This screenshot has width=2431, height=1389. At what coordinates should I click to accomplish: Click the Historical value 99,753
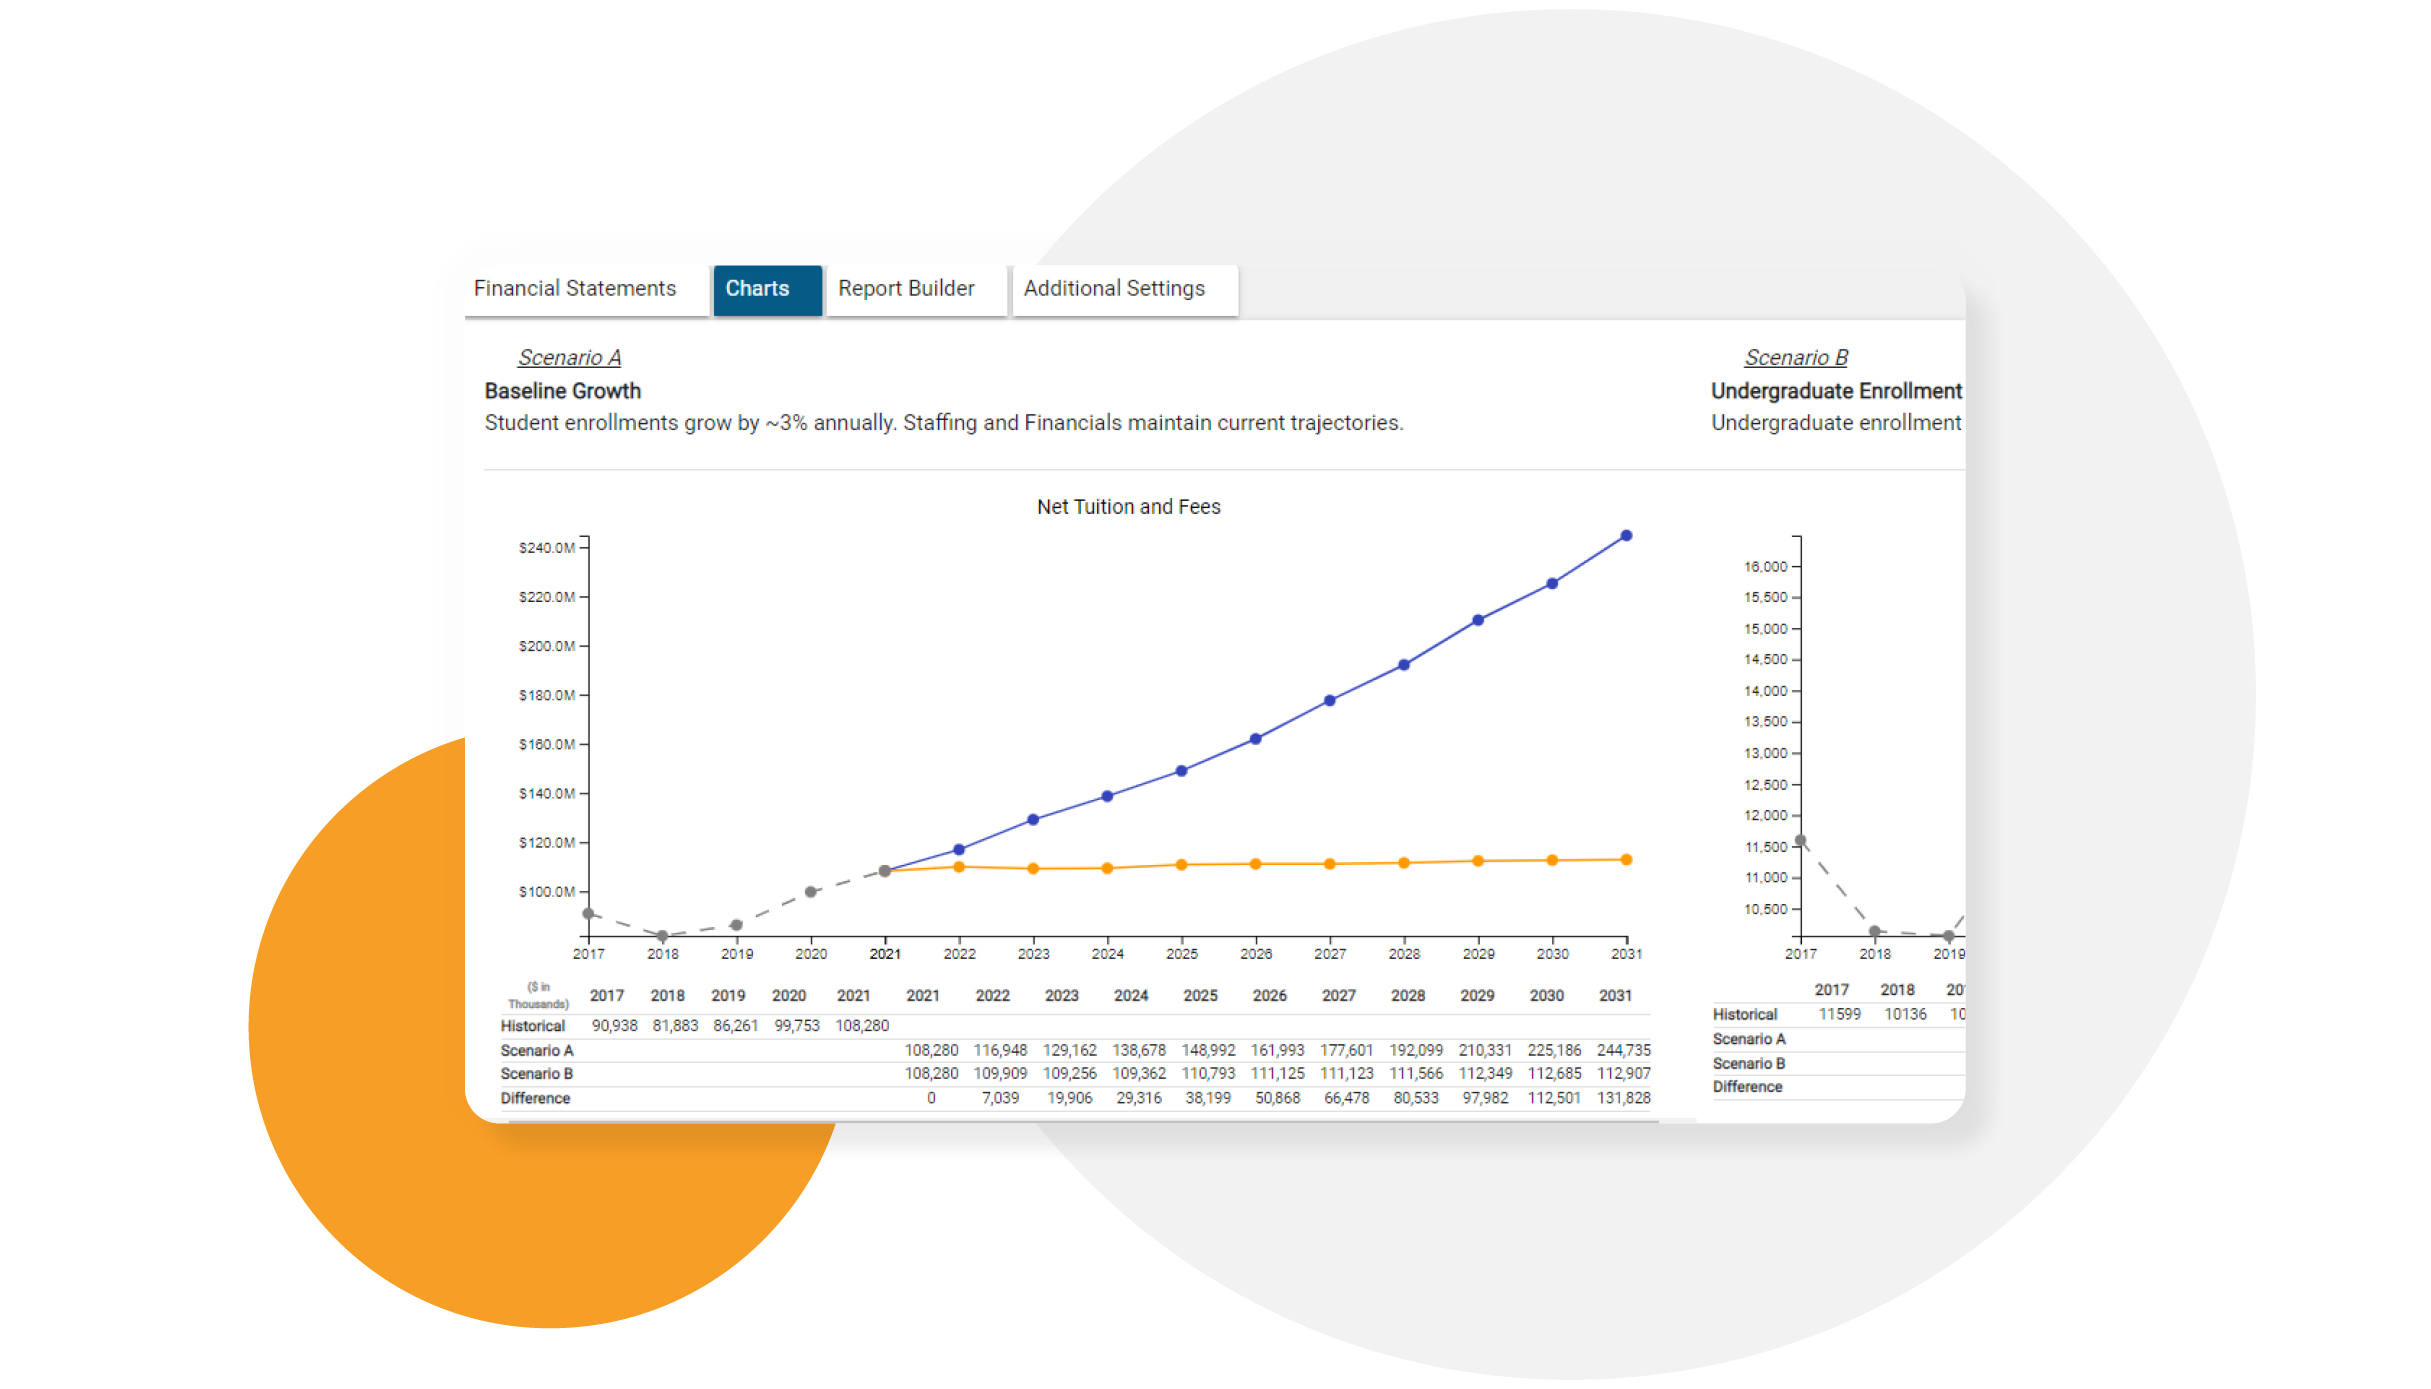796,1026
